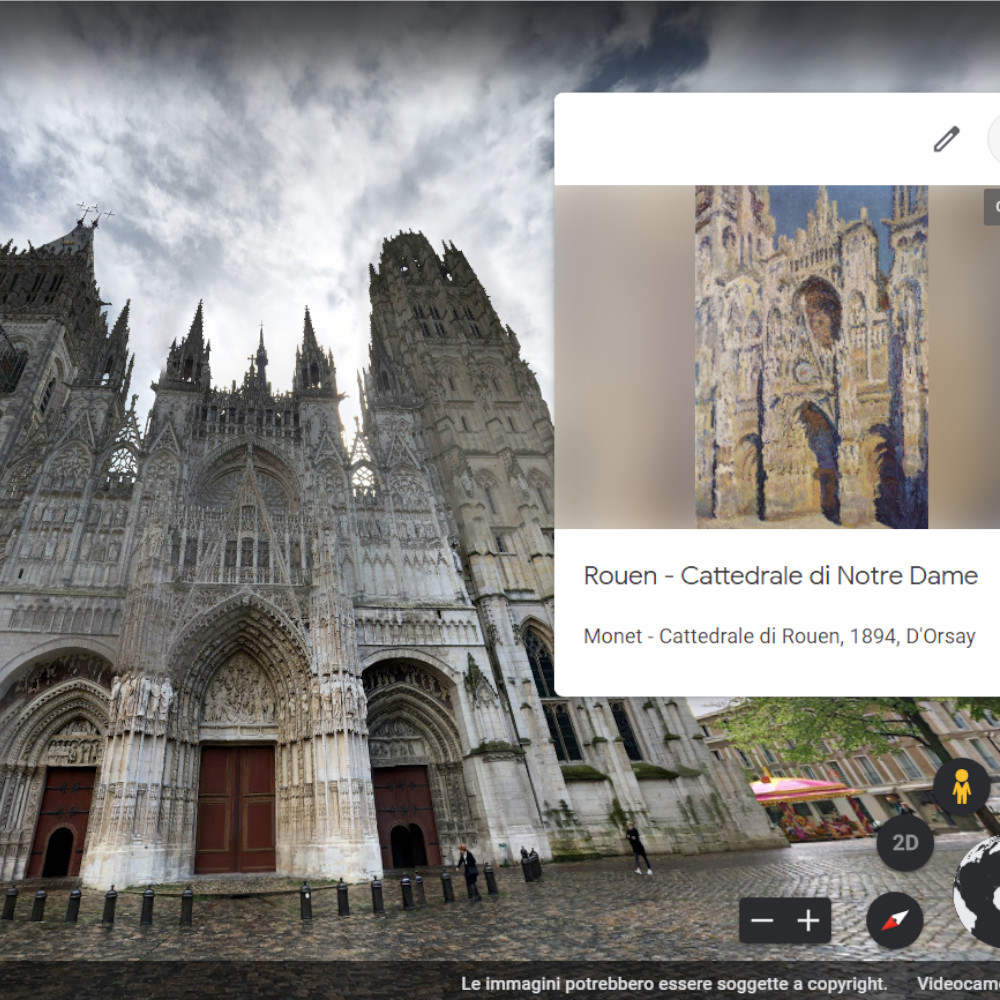Viewport: 1000px width, 1000px height.
Task: Click the title 'Rouen - Cattedrale di Notre Dame'
Action: tap(781, 575)
